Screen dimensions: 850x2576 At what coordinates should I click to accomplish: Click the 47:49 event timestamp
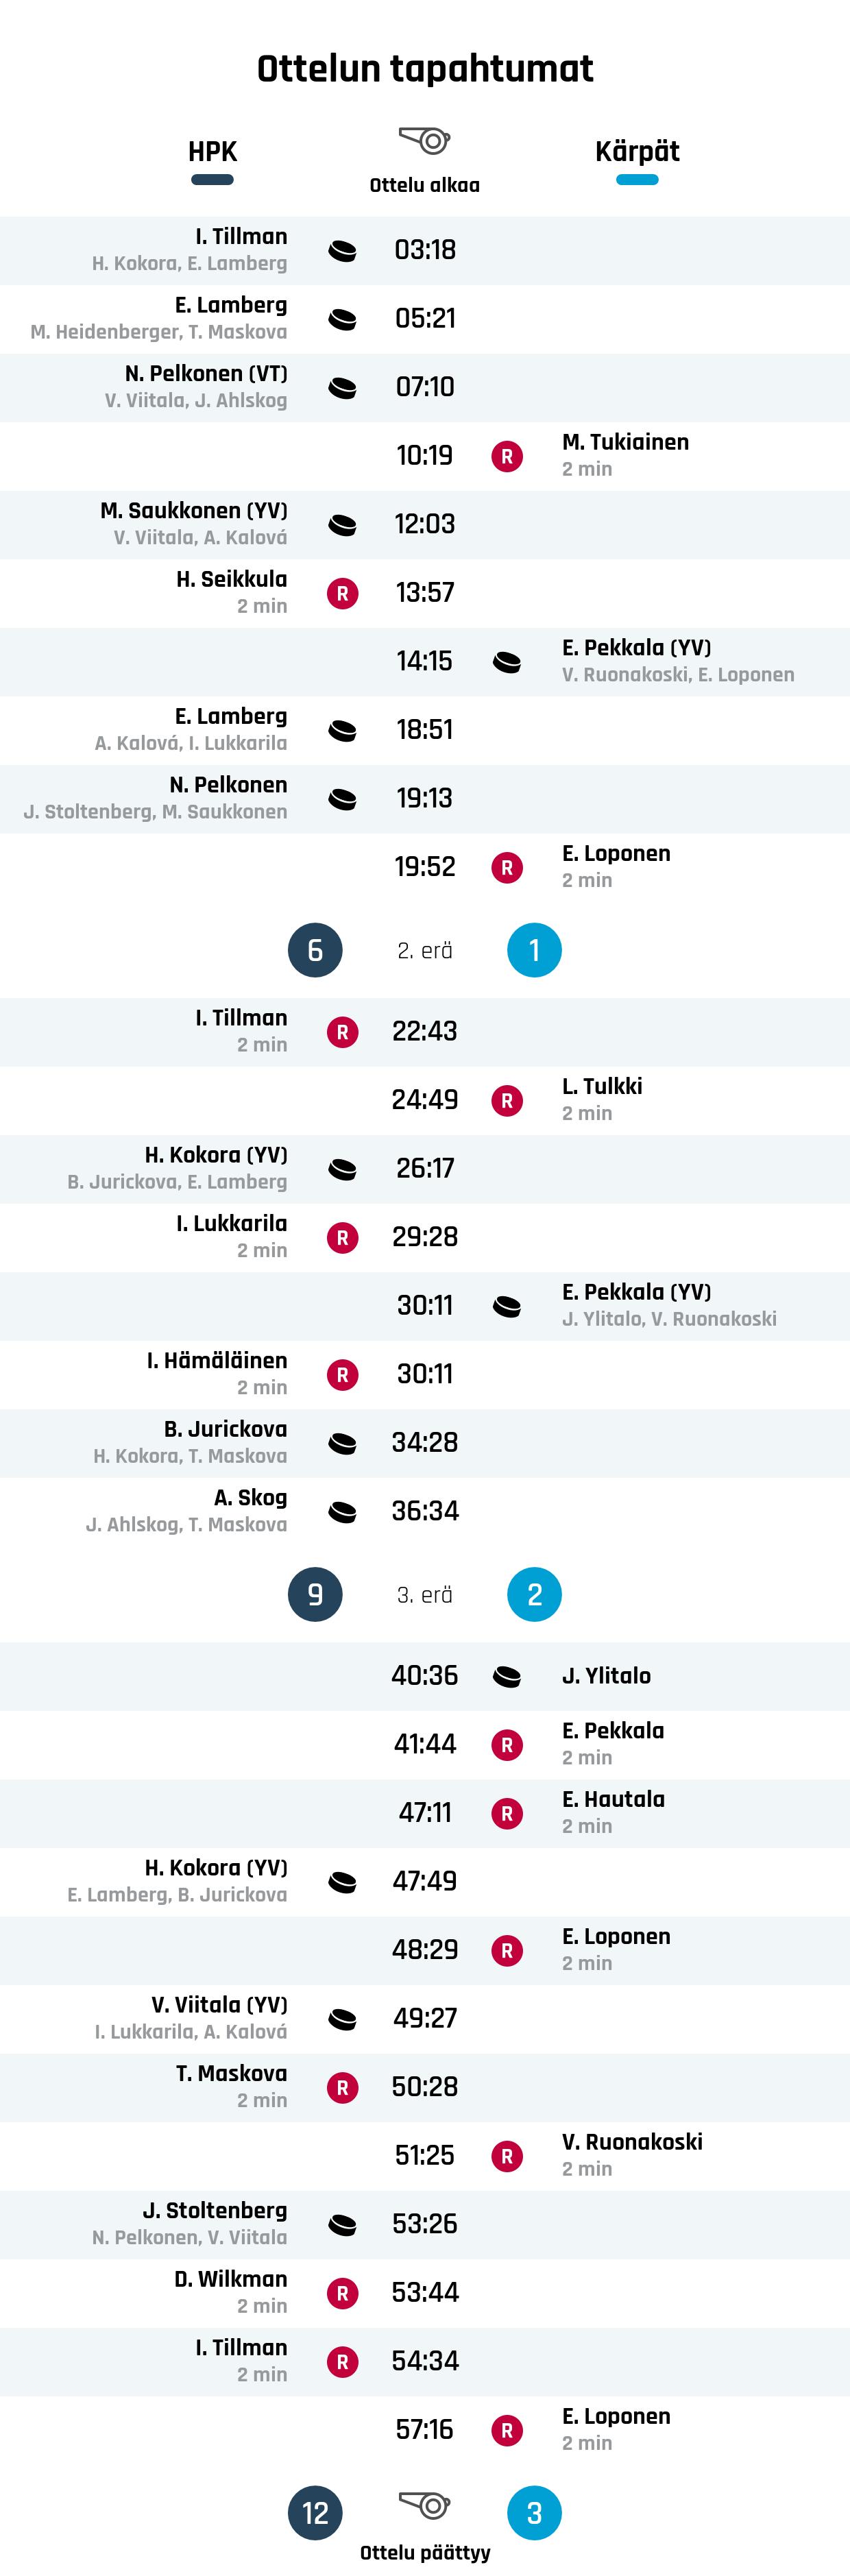coord(425,1881)
